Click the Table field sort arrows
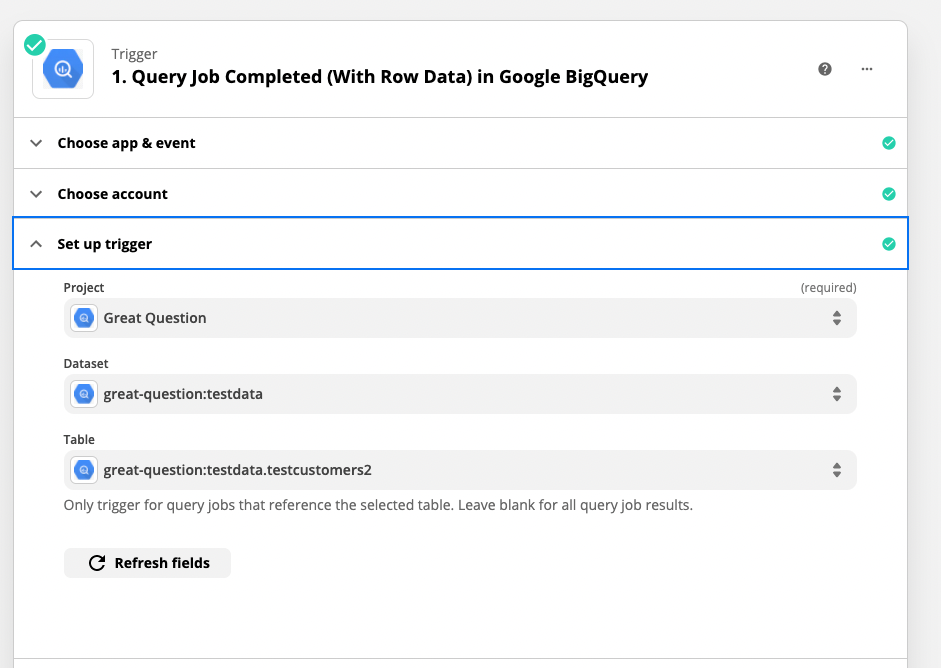Viewport: 941px width, 668px height. click(837, 470)
